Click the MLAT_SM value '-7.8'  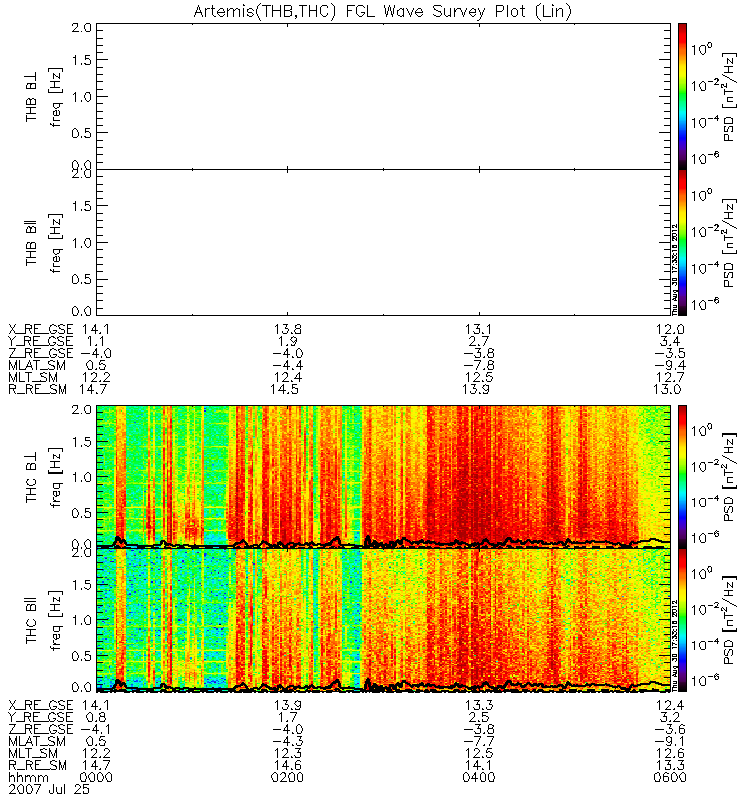pos(479,365)
